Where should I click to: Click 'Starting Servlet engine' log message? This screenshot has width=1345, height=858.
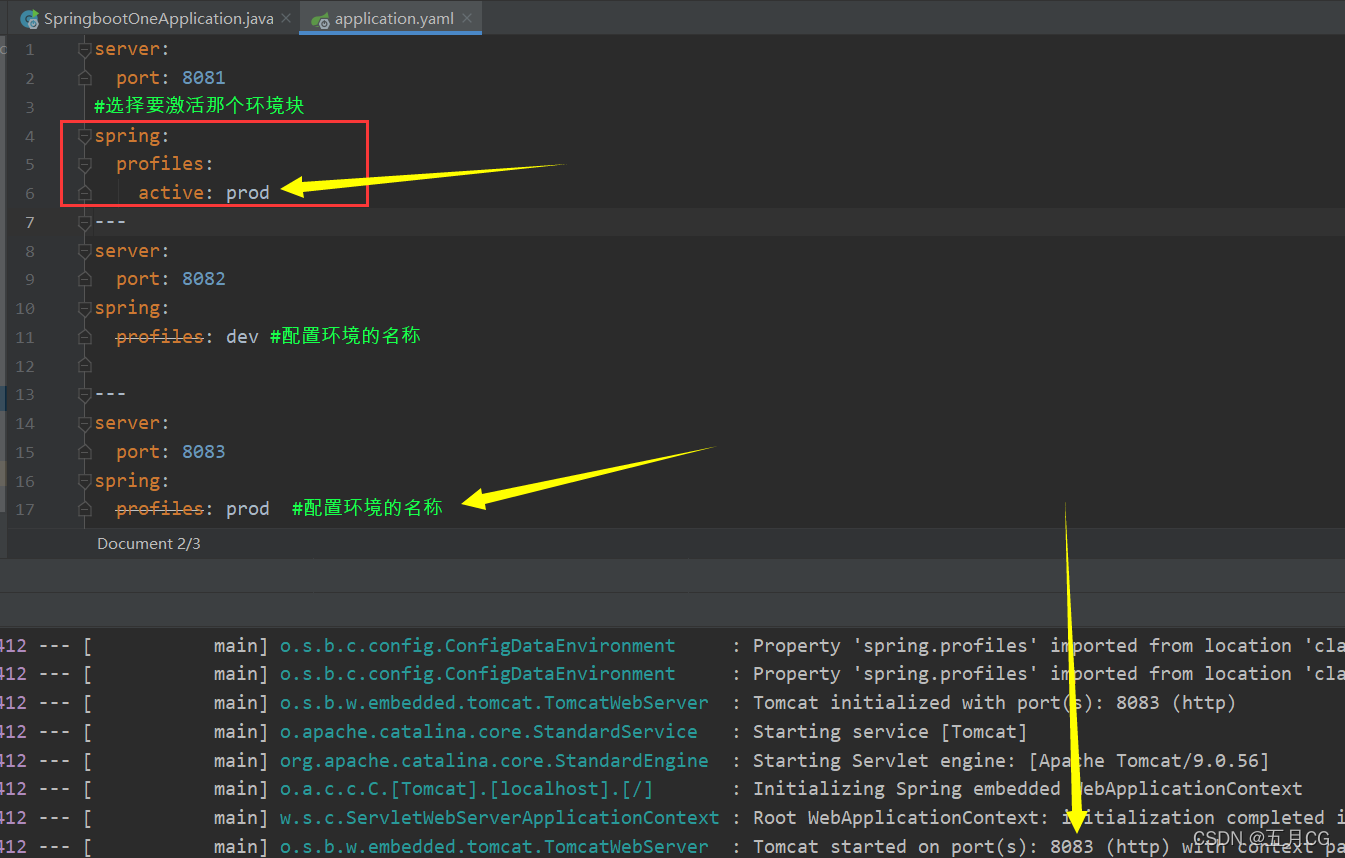[x=1010, y=761]
